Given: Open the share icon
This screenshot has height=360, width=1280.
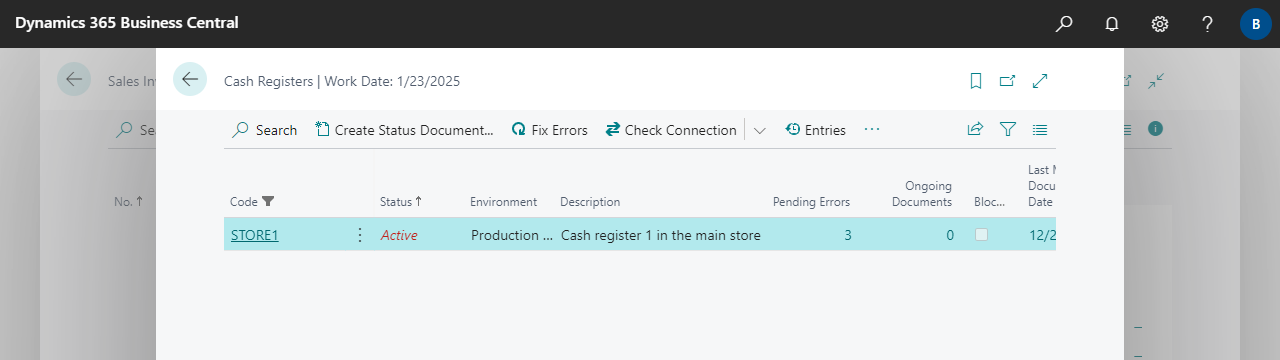Looking at the screenshot, I should [975, 130].
